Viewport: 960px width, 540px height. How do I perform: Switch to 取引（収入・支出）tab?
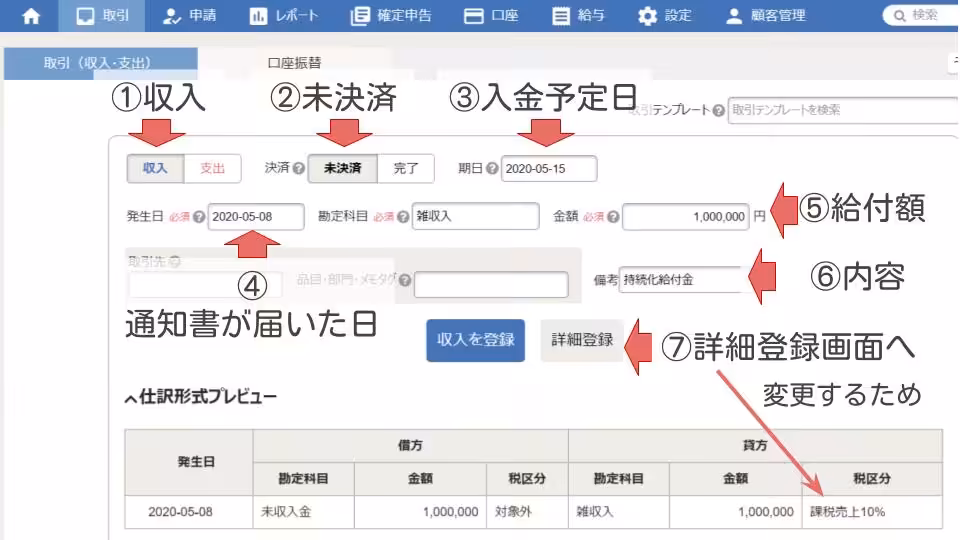(100, 63)
